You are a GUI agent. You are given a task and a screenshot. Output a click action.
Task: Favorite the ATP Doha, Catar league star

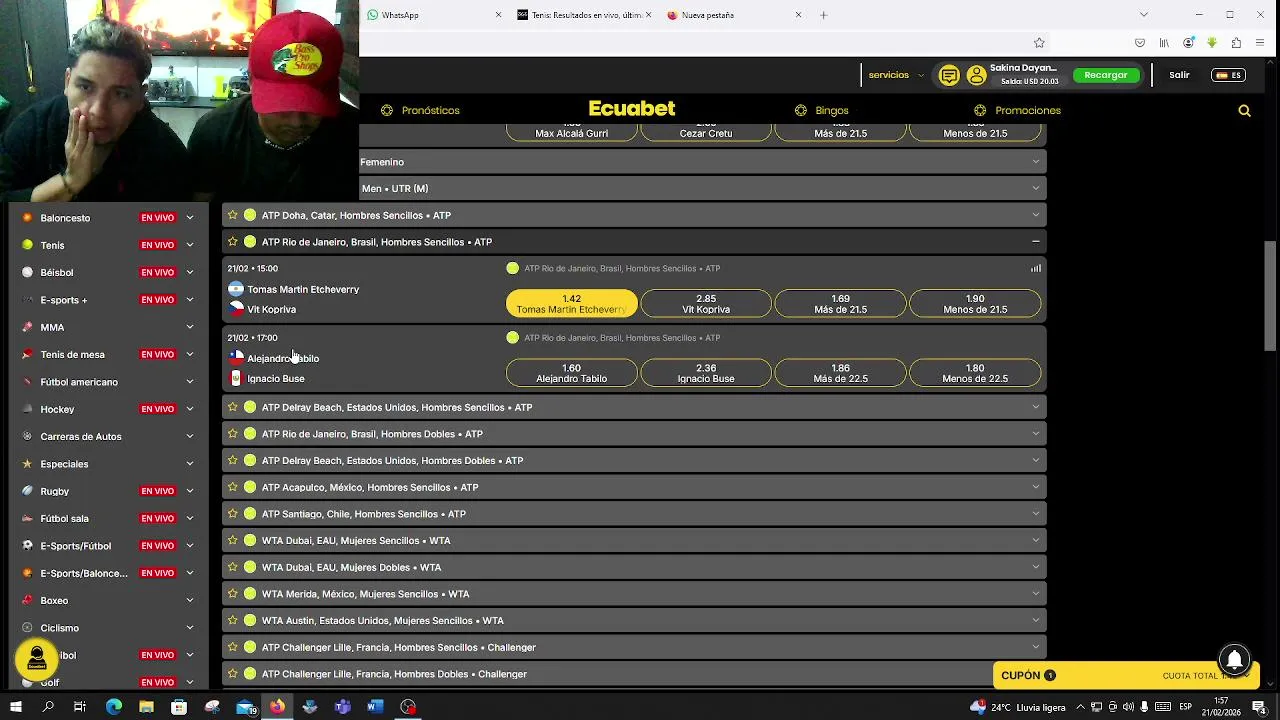[x=232, y=215]
